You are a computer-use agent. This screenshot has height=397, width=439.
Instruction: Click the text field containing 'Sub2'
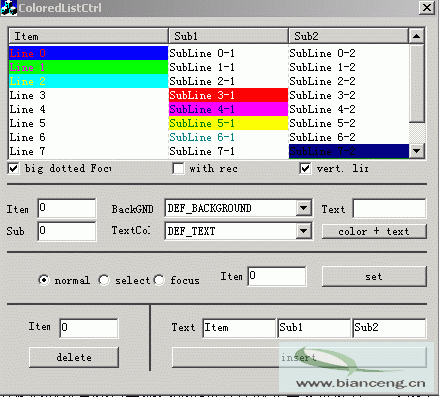pos(389,328)
